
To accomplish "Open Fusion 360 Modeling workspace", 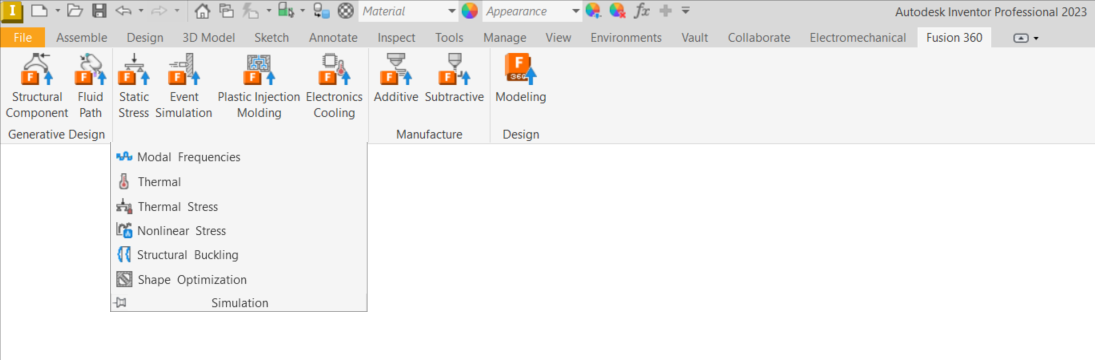I will click(520, 79).
